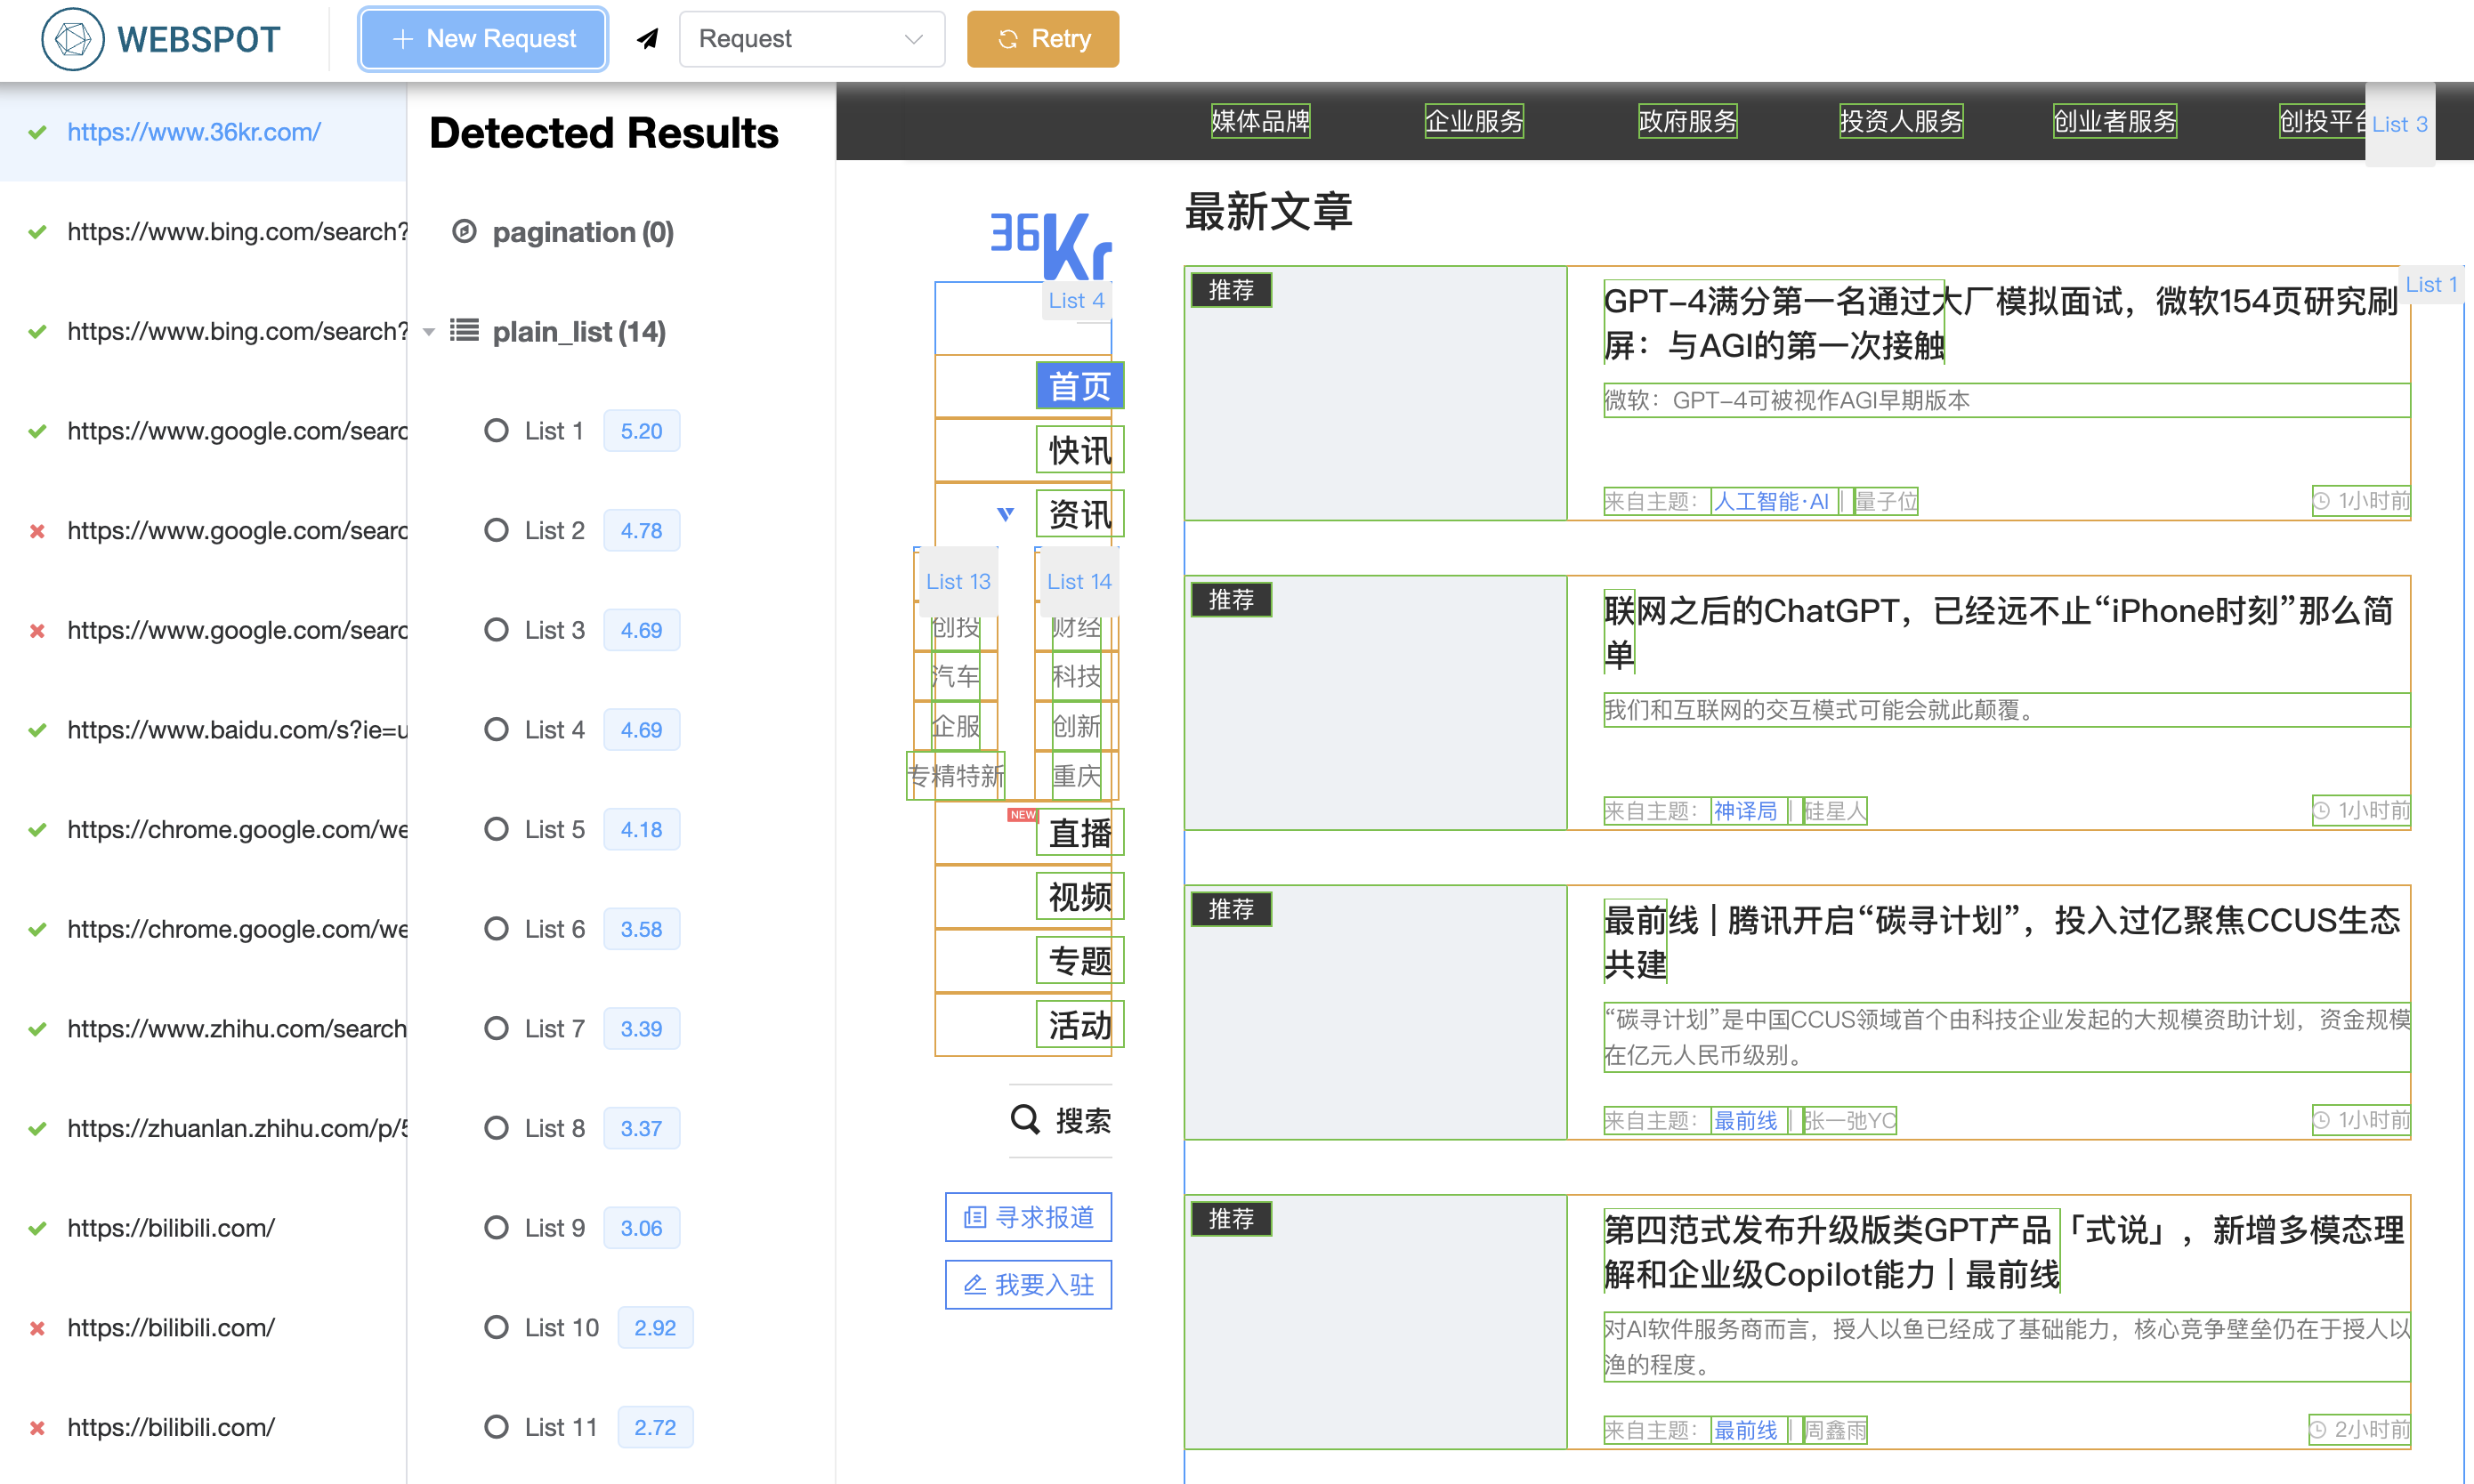This screenshot has width=2474, height=1484.
Task: Click the paper plane send icon
Action: pyautogui.click(x=648, y=39)
